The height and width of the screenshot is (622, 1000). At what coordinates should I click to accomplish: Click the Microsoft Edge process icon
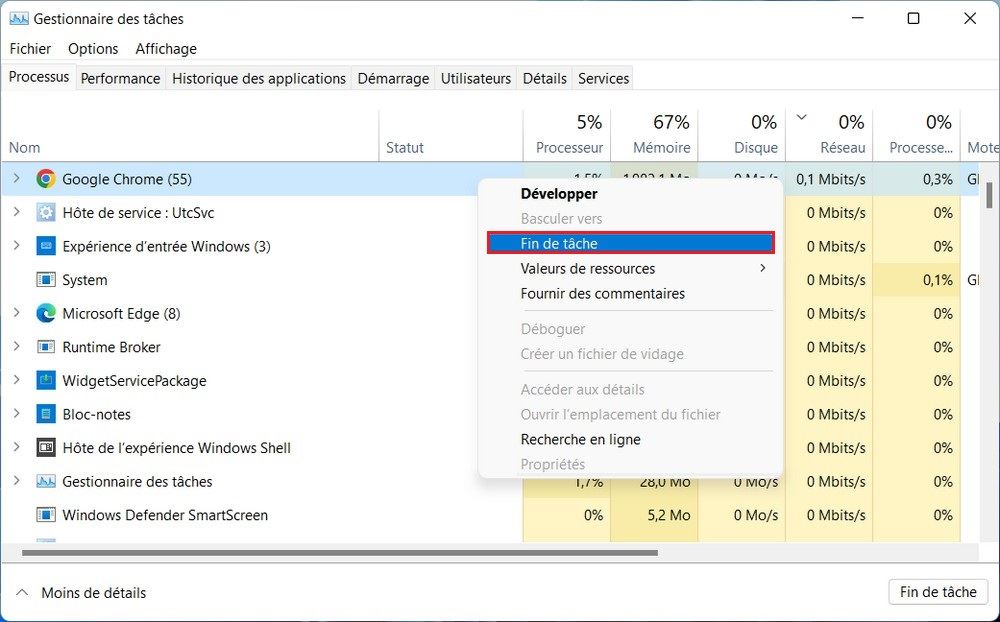(45, 313)
